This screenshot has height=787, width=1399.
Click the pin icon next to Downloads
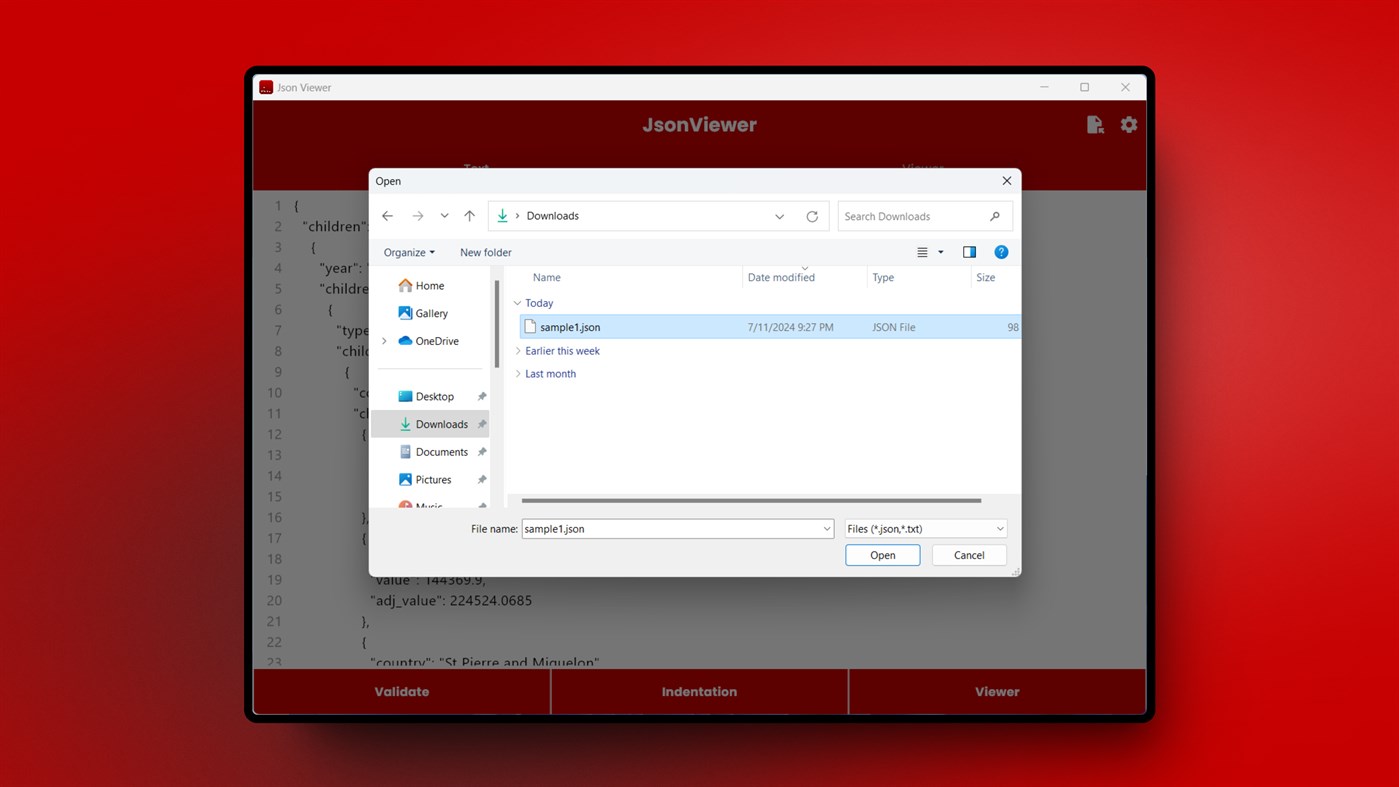[481, 424]
